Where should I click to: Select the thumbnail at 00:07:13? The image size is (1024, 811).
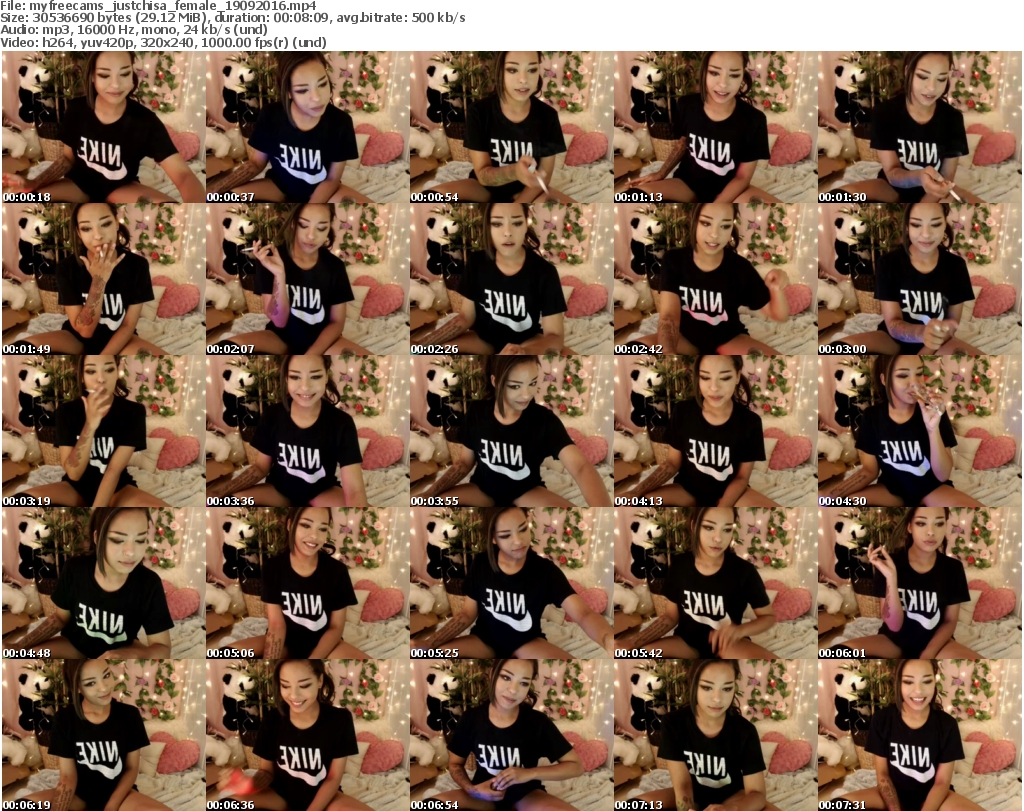click(715, 735)
